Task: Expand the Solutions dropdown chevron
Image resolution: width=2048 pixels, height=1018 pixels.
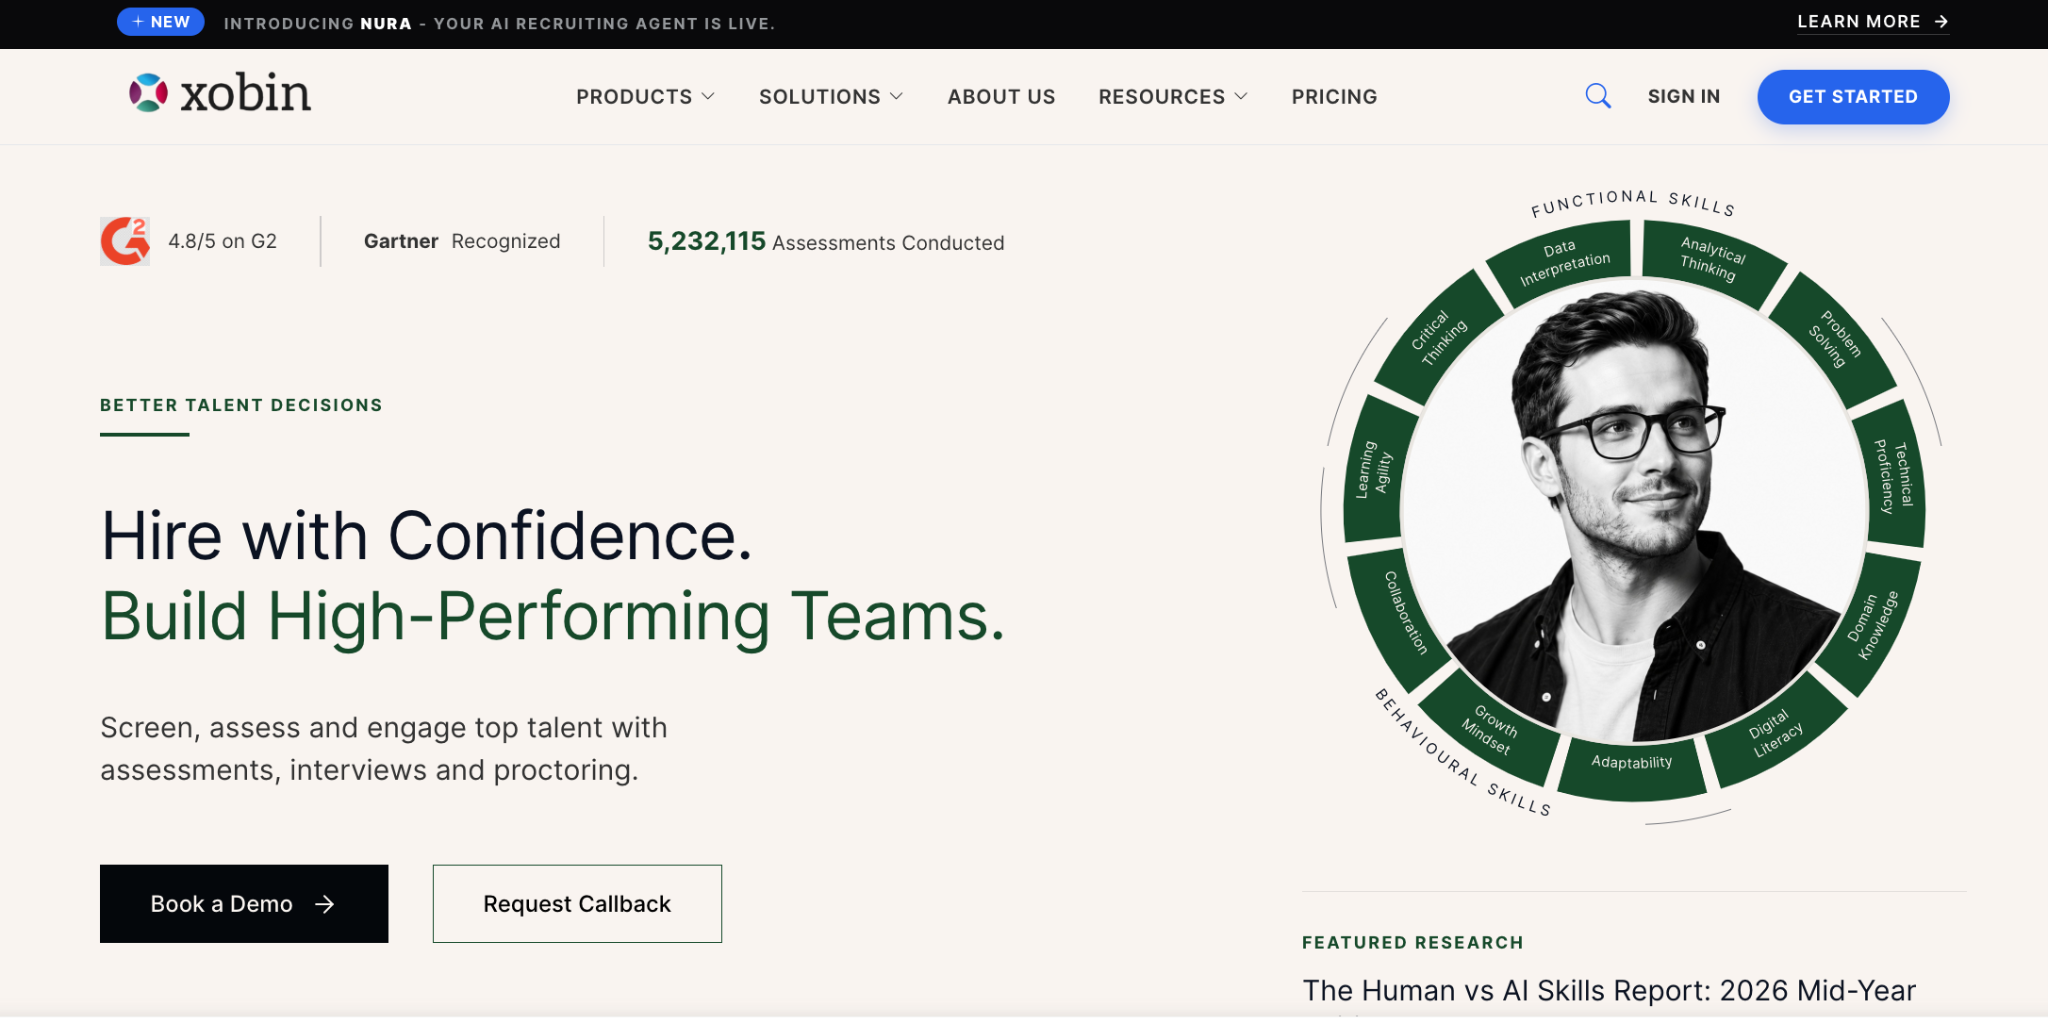Action: [x=896, y=96]
